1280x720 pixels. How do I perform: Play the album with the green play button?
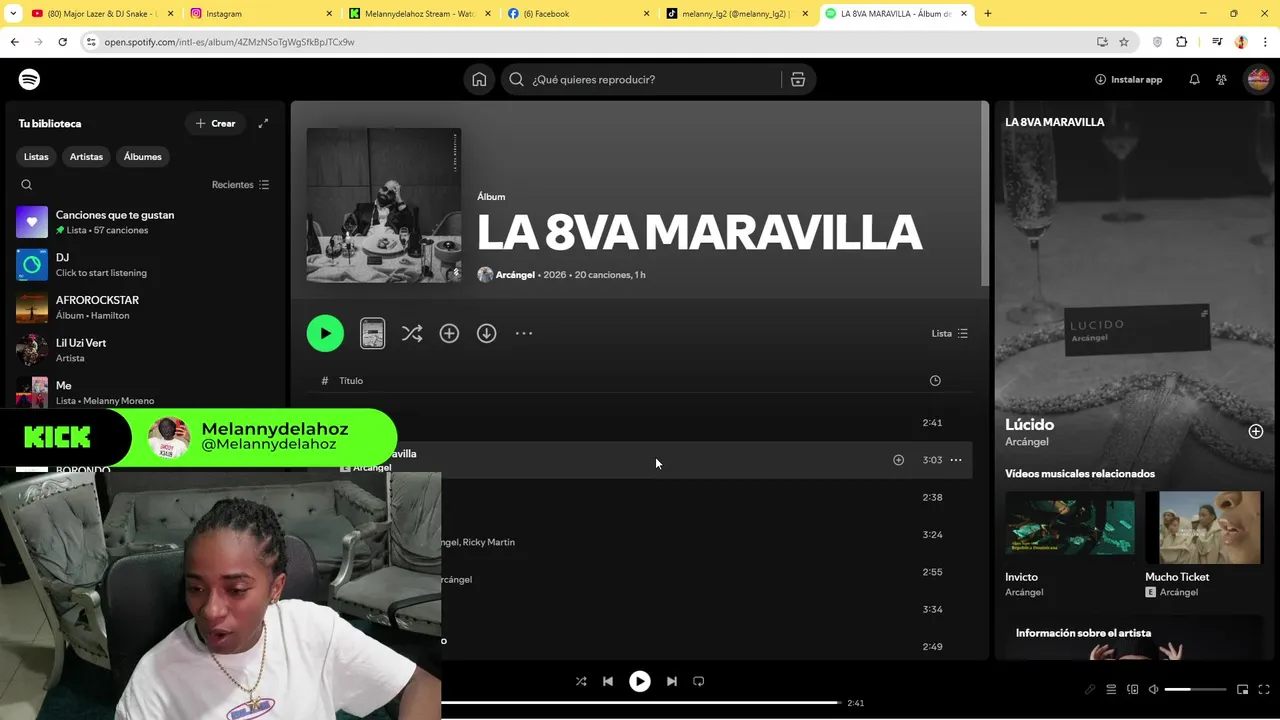pyautogui.click(x=325, y=333)
